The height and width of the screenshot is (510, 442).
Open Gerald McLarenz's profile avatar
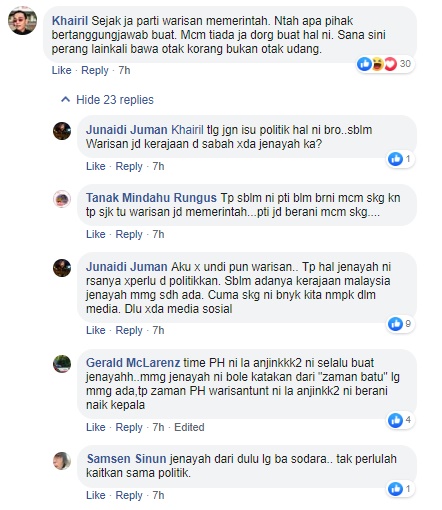pyautogui.click(x=62, y=364)
